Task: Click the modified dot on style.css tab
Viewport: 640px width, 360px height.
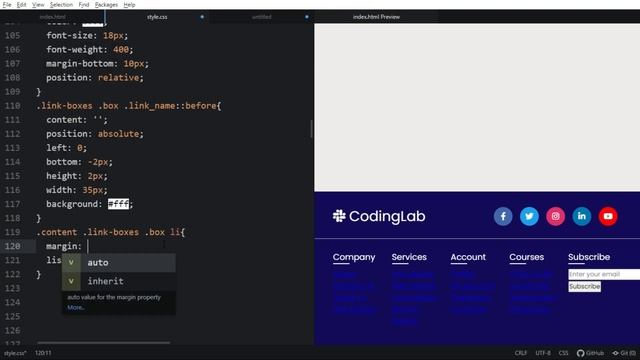Action: pyautogui.click(x=202, y=17)
